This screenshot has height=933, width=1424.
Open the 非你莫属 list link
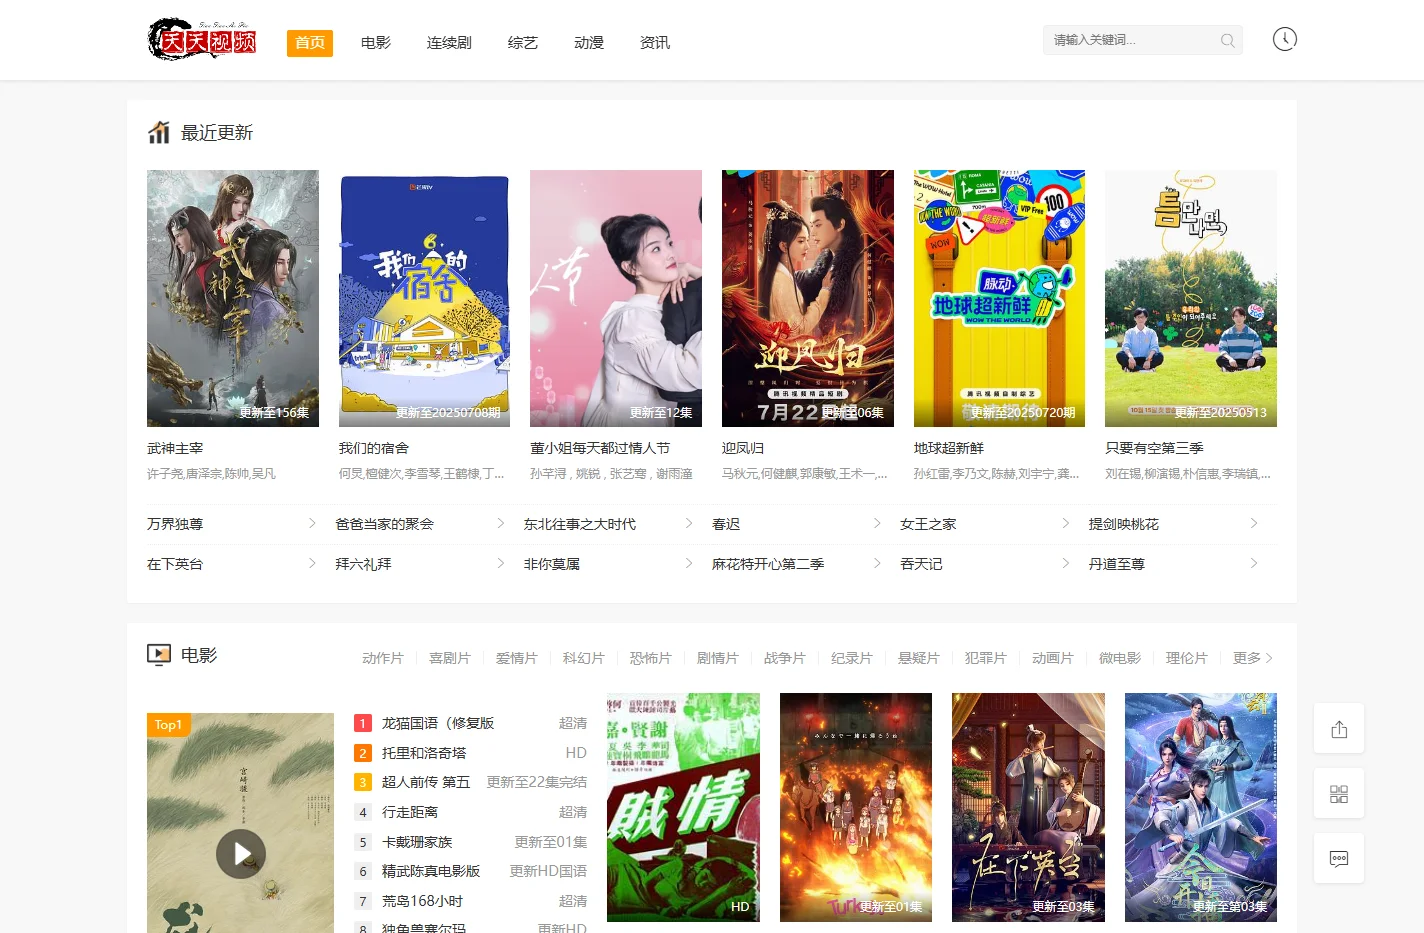552,564
